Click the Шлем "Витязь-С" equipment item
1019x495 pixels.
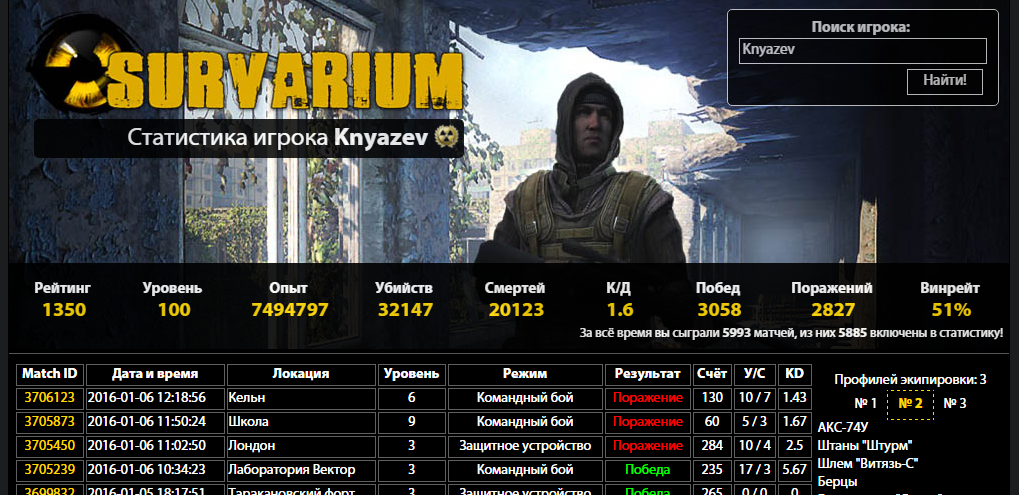[868, 464]
